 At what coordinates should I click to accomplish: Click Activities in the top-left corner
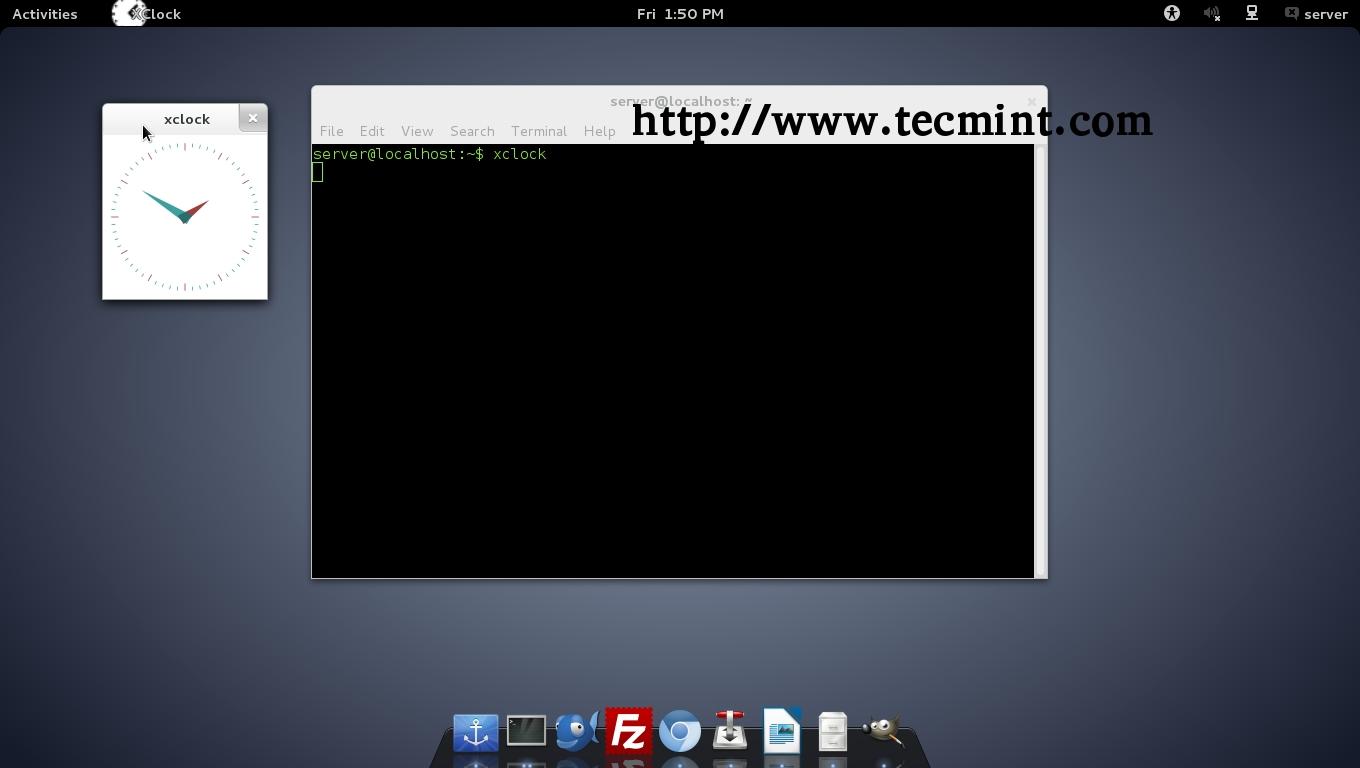44,13
